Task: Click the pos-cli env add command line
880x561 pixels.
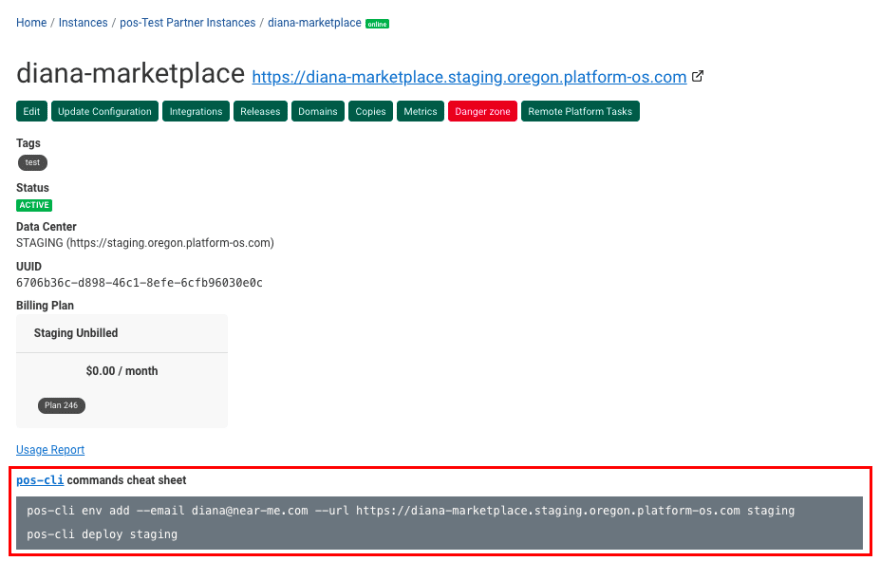Action: 411,511
